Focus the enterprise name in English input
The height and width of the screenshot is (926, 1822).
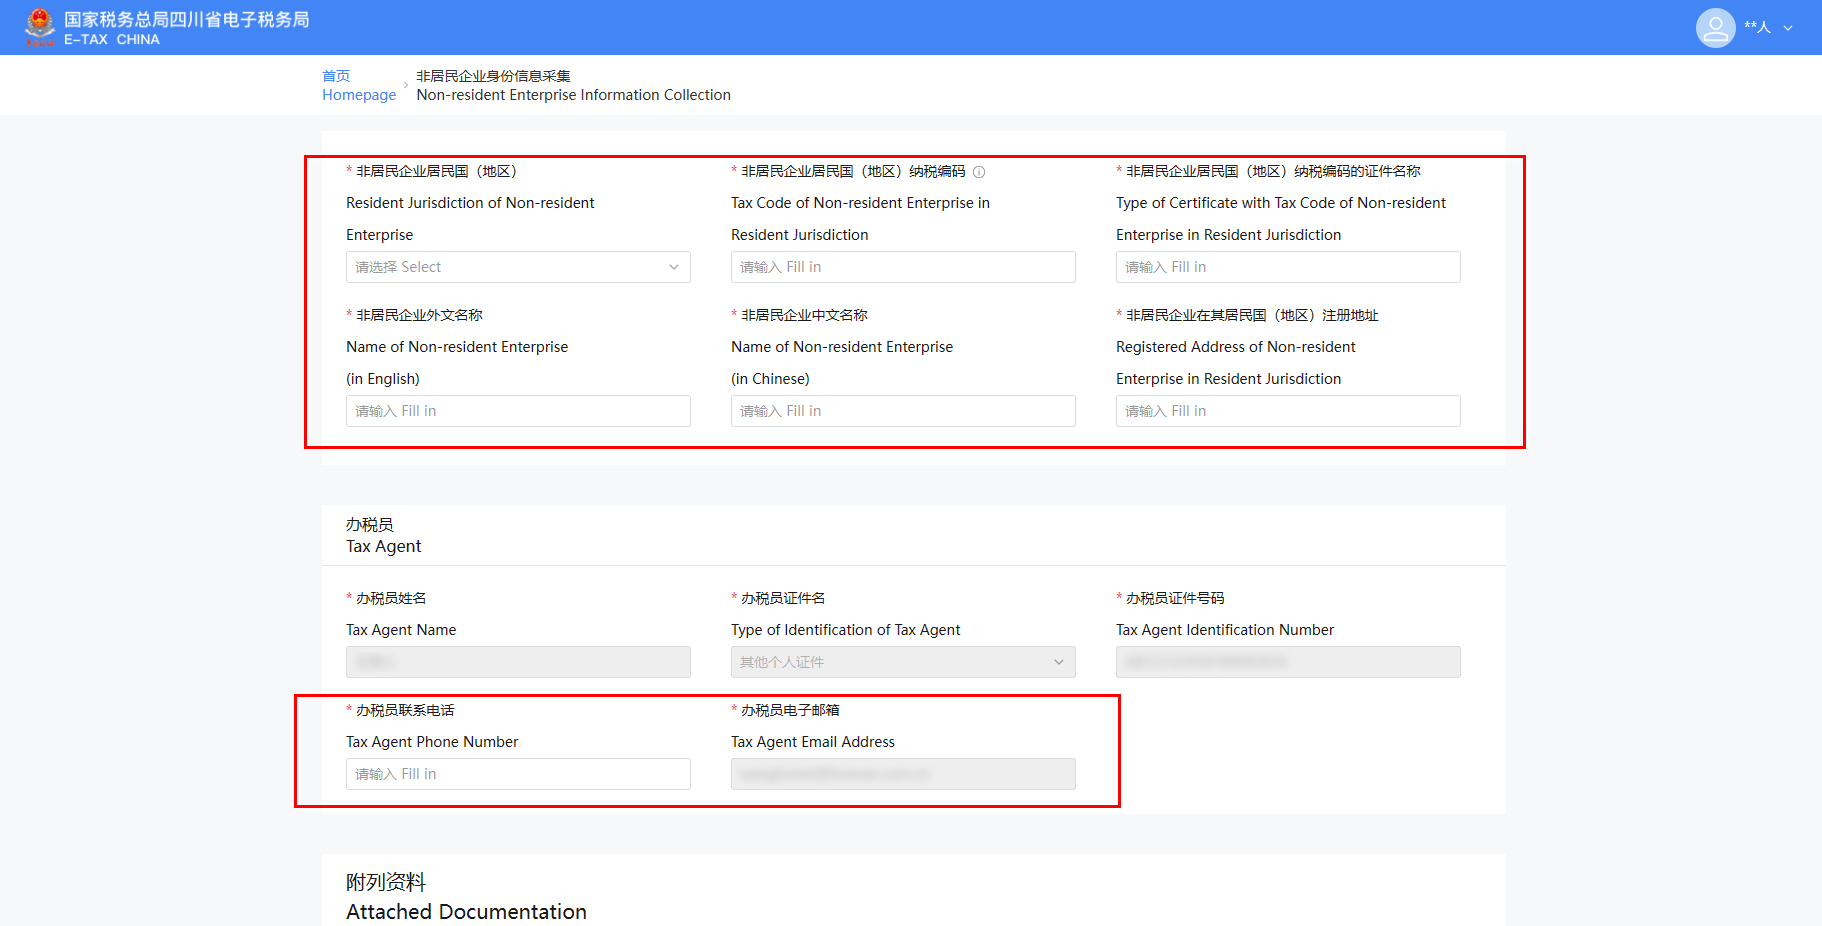coord(517,411)
